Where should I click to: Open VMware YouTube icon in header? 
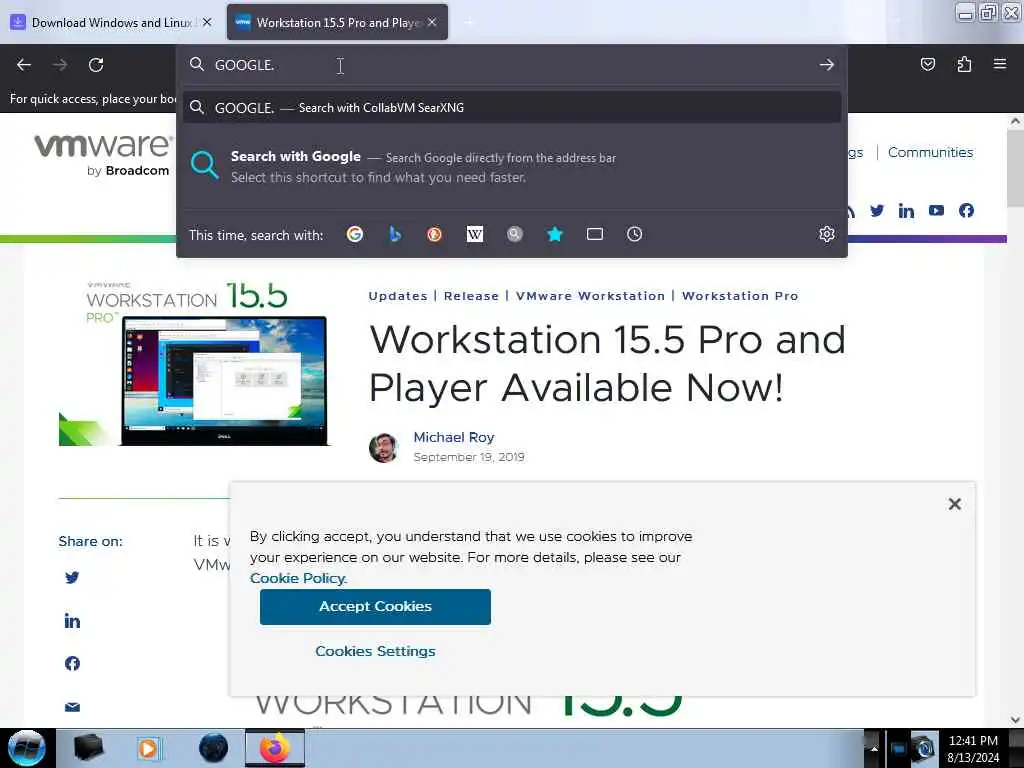pyautogui.click(x=936, y=210)
